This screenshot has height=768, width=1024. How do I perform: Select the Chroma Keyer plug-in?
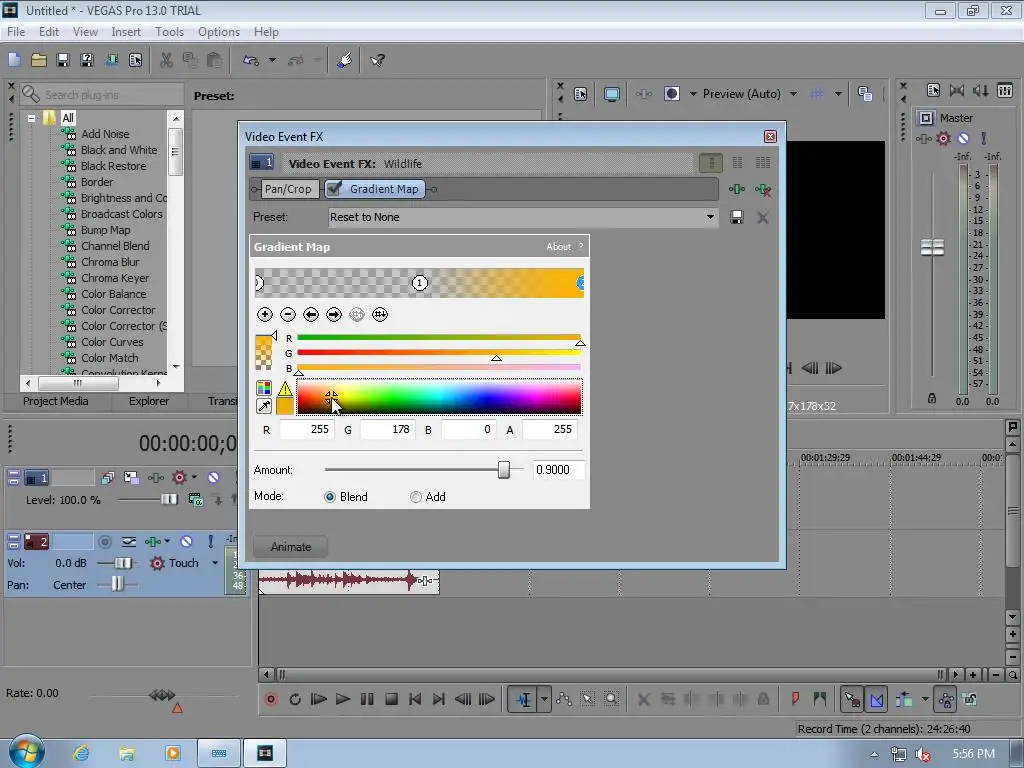tap(115, 278)
